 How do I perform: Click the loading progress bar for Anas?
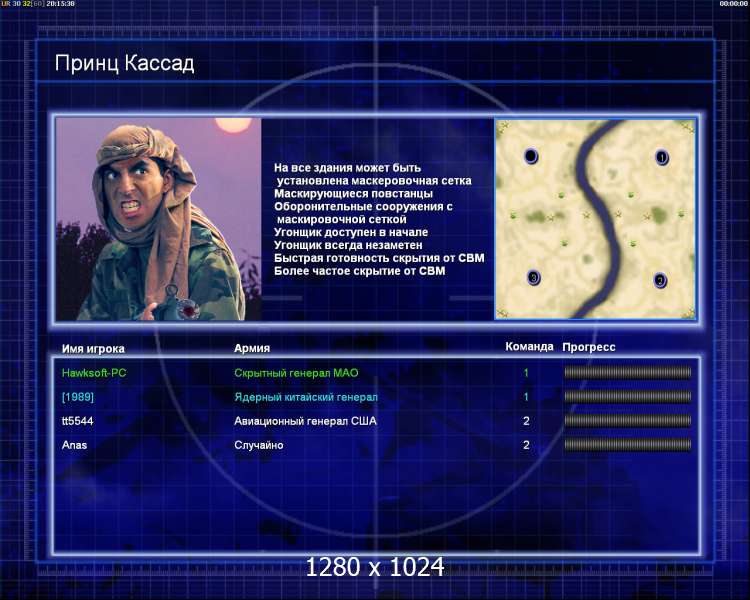(x=628, y=445)
